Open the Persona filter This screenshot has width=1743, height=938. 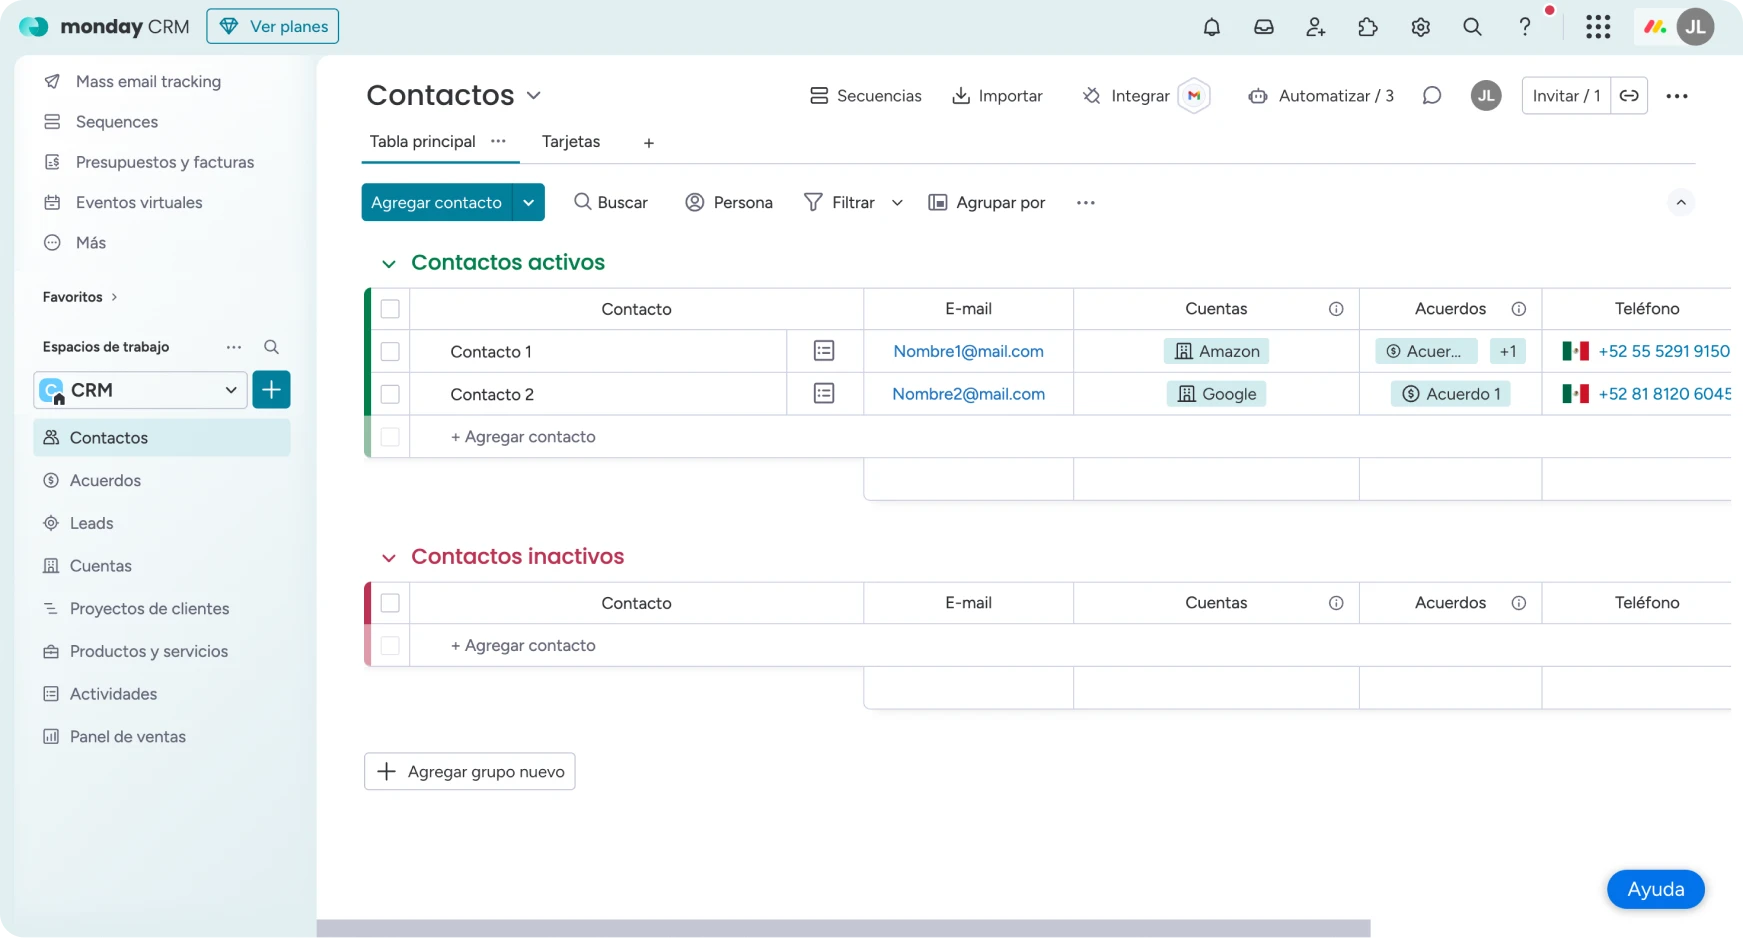pyautogui.click(x=729, y=203)
